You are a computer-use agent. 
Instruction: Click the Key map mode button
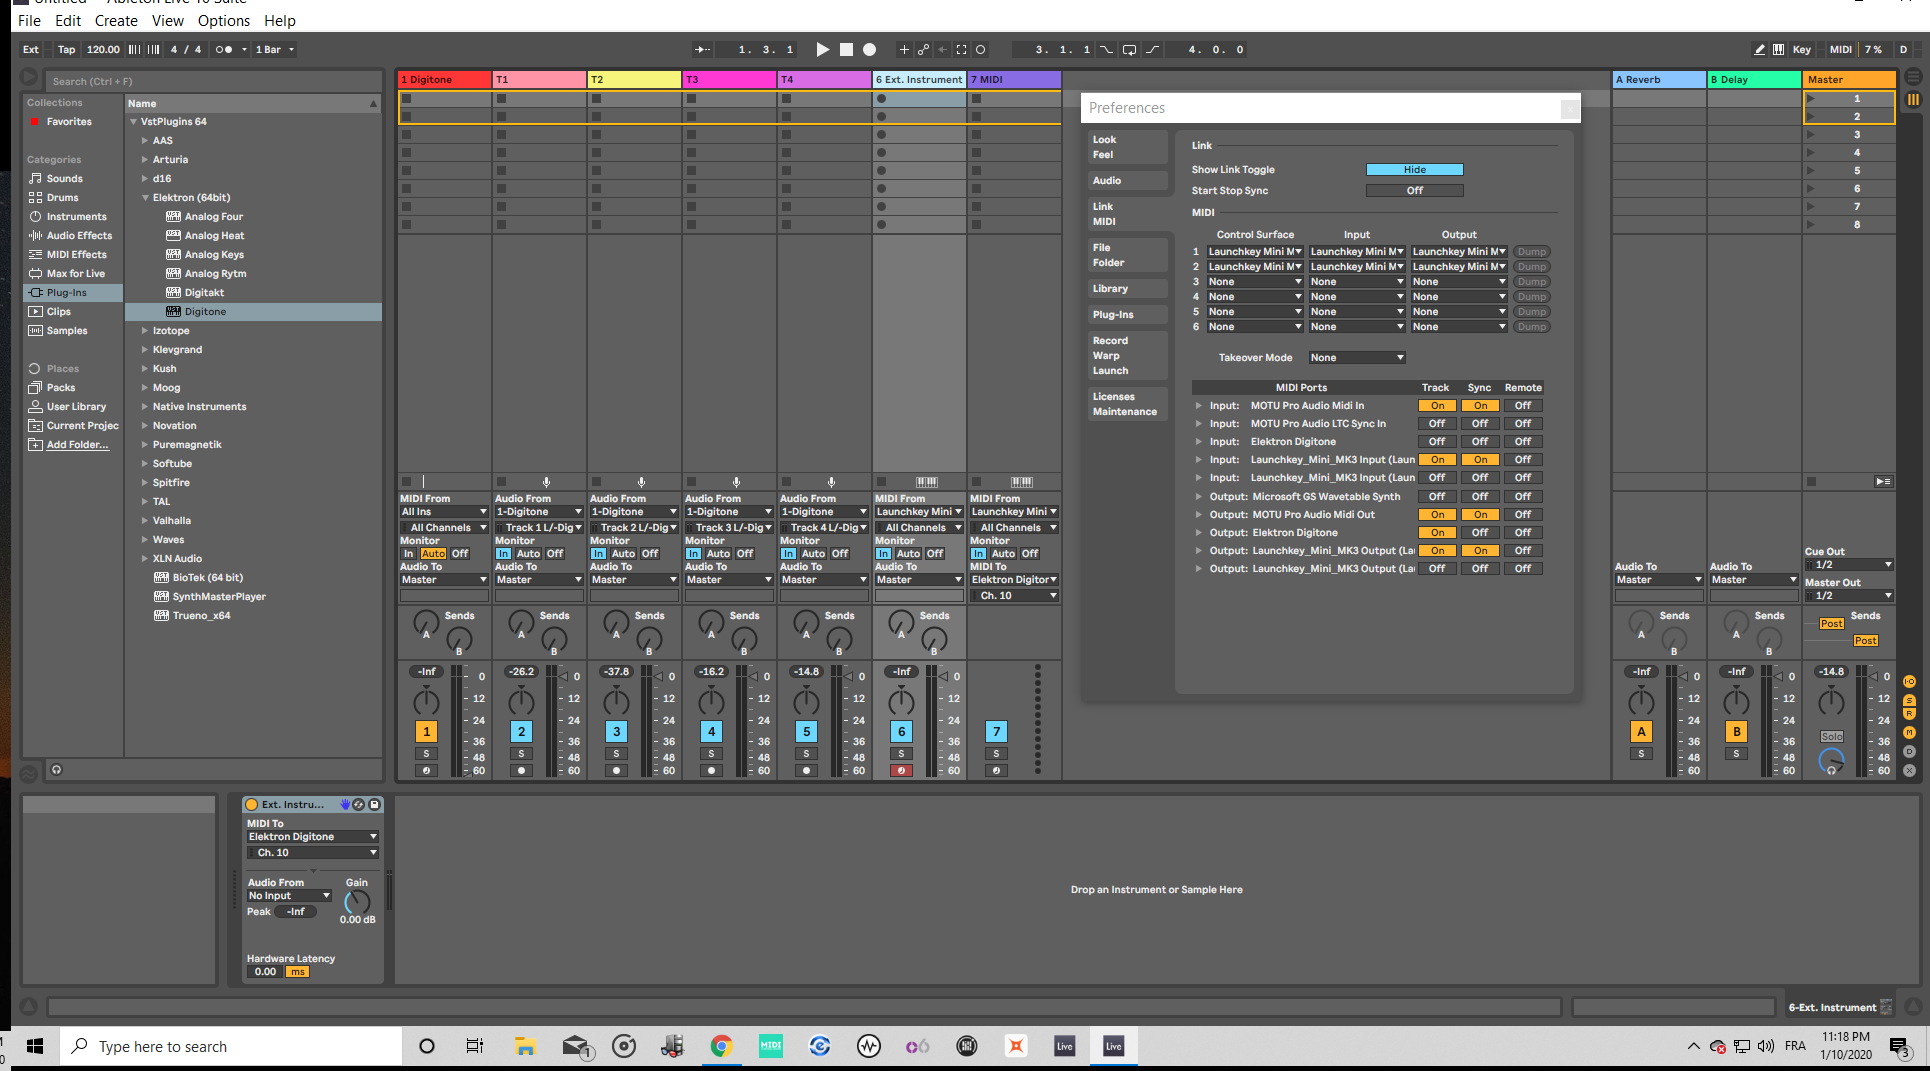click(x=1801, y=49)
